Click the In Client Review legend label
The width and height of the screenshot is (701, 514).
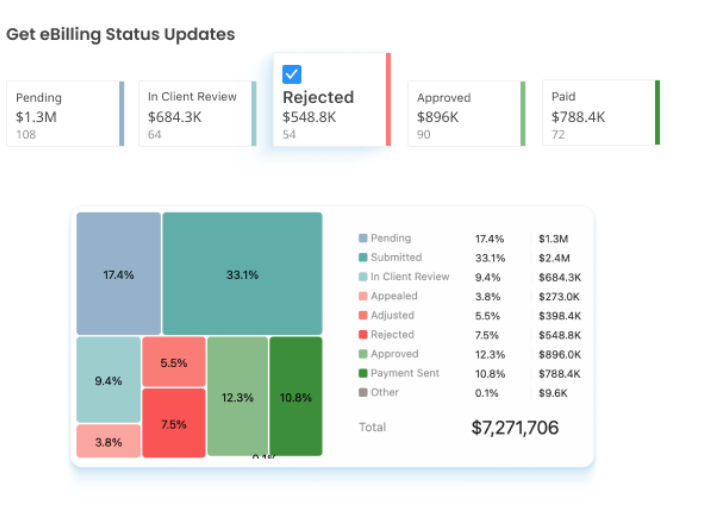pyautogui.click(x=410, y=277)
